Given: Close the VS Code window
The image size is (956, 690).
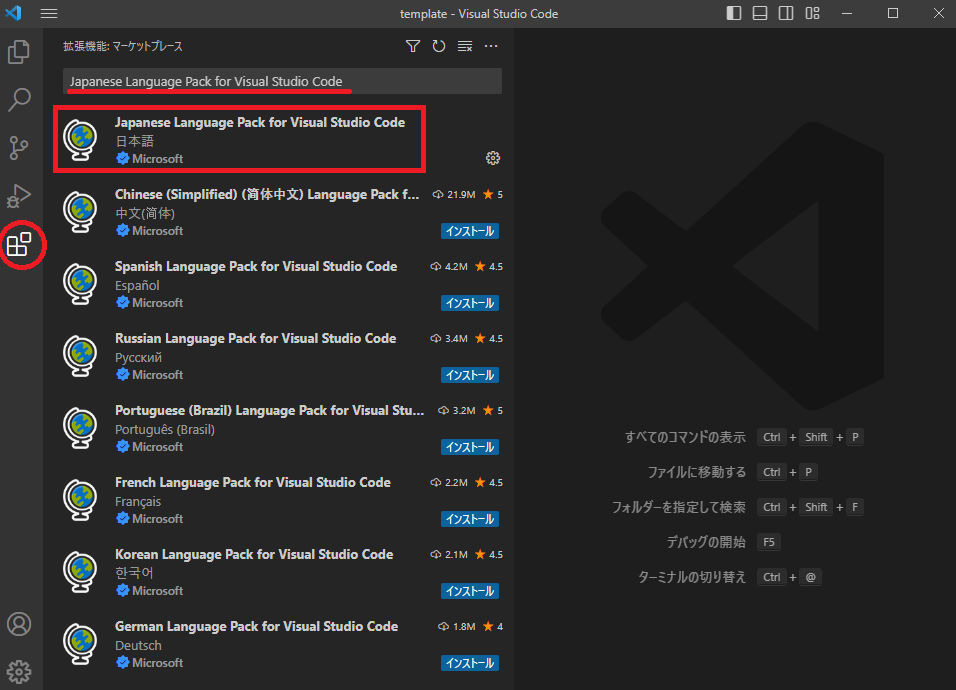Looking at the screenshot, I should [939, 13].
